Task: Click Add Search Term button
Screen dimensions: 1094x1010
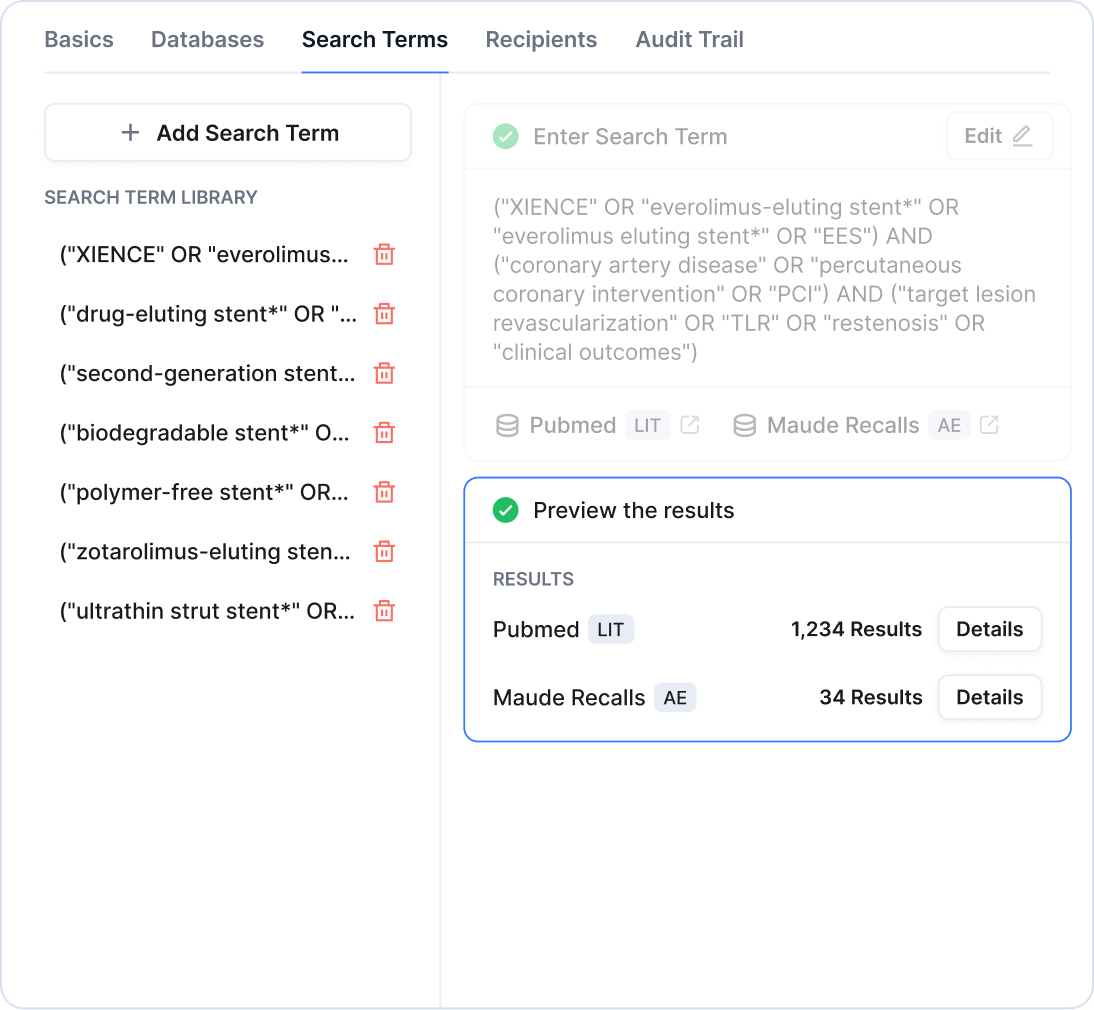Action: pos(228,133)
